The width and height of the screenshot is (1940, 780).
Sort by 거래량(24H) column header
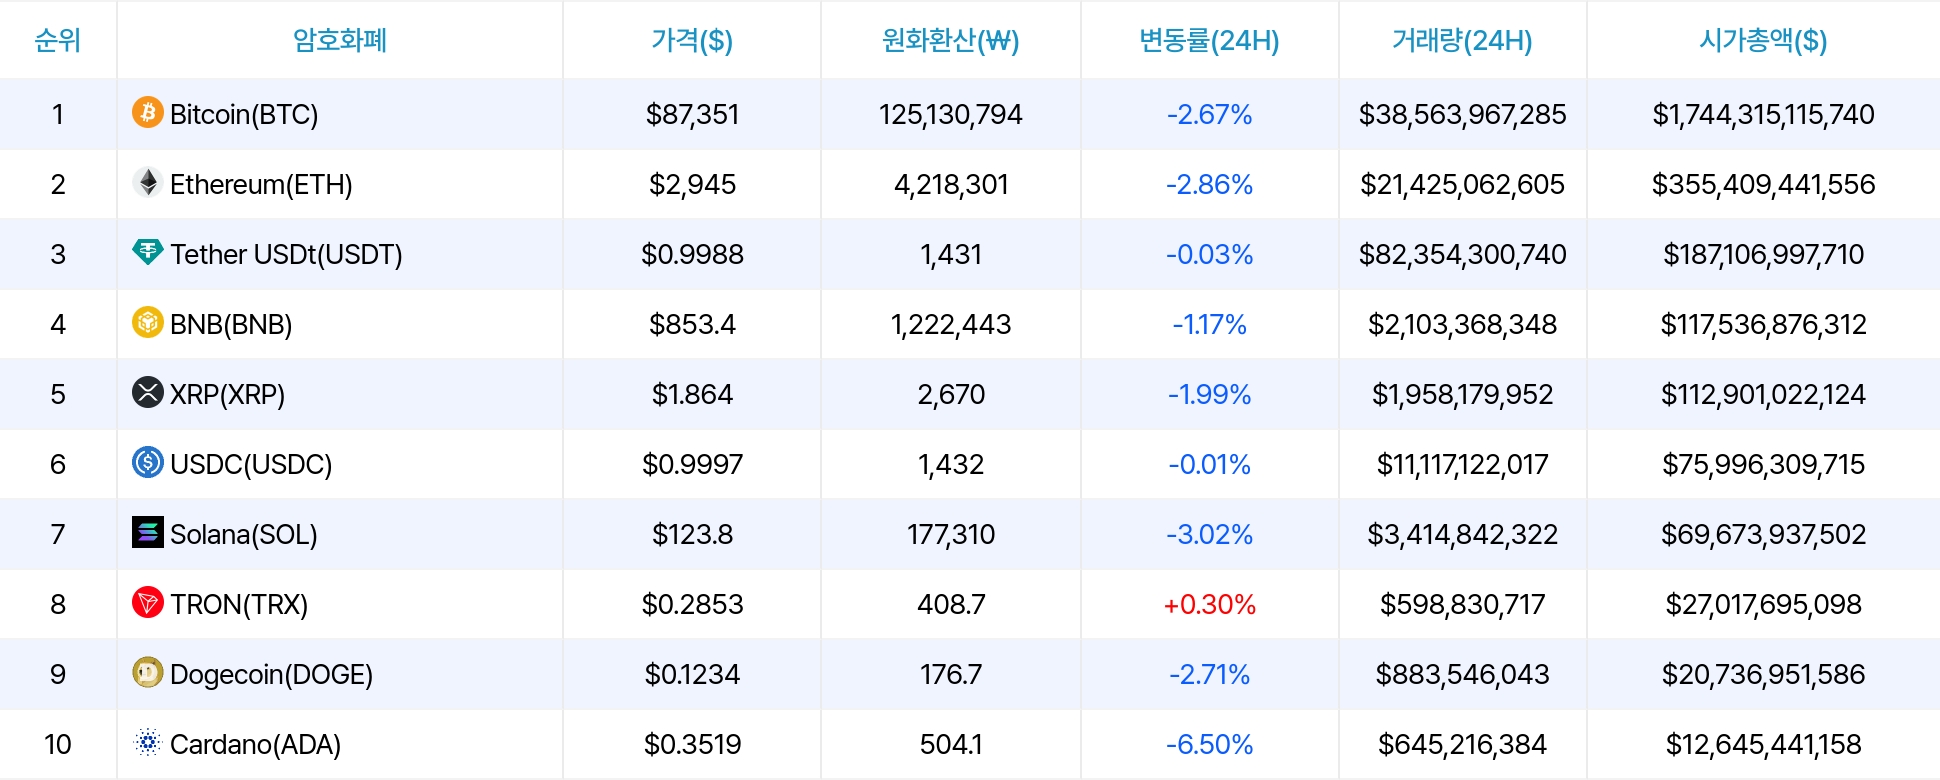click(x=1462, y=40)
